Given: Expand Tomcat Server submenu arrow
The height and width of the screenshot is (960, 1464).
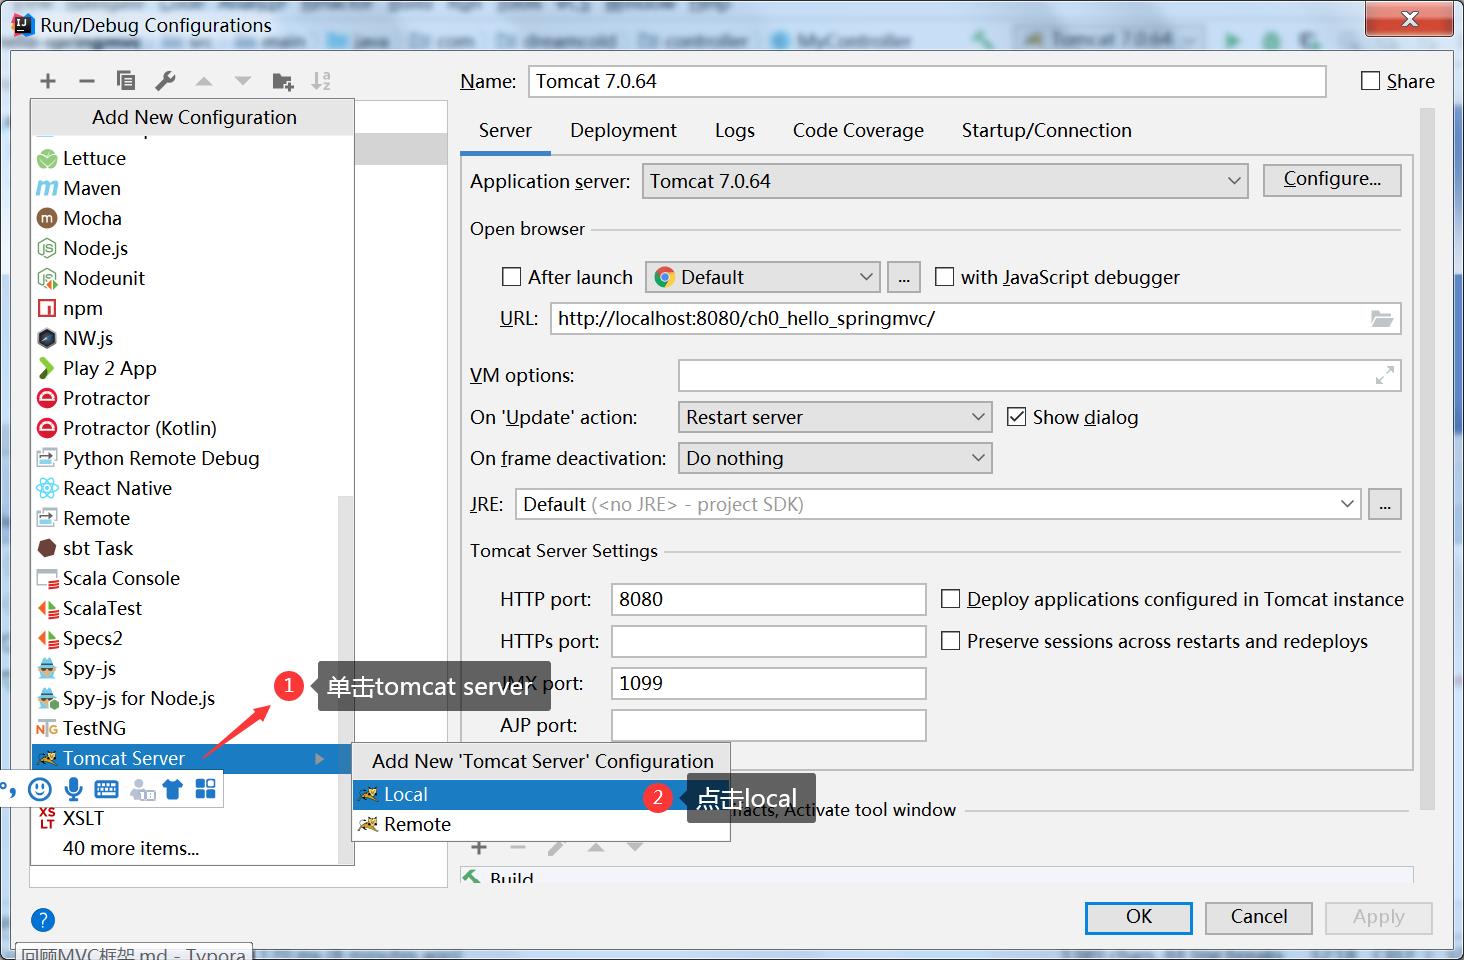Looking at the screenshot, I should (x=319, y=759).
